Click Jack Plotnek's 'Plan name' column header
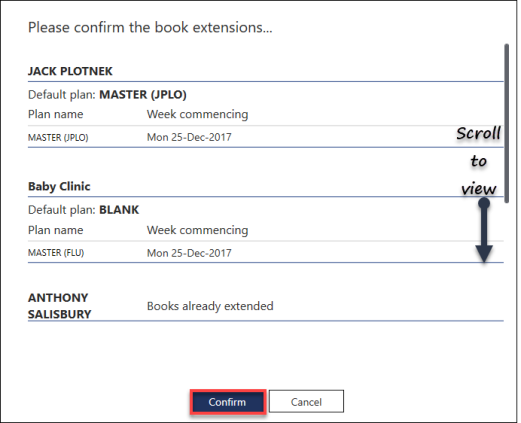521x423 pixels. coord(56,114)
